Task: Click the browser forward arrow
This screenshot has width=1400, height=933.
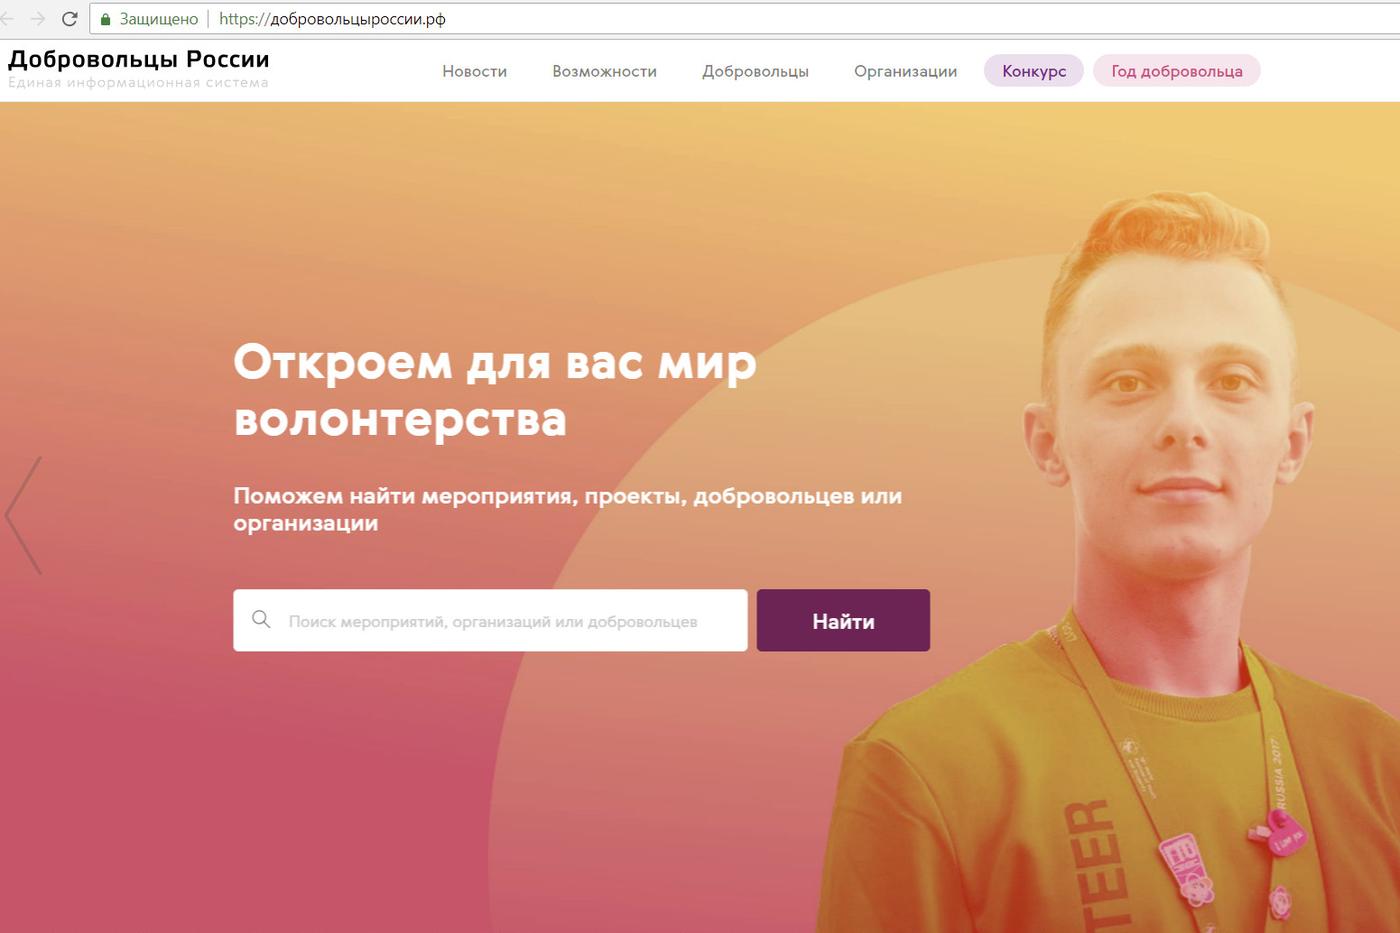Action: (x=38, y=19)
